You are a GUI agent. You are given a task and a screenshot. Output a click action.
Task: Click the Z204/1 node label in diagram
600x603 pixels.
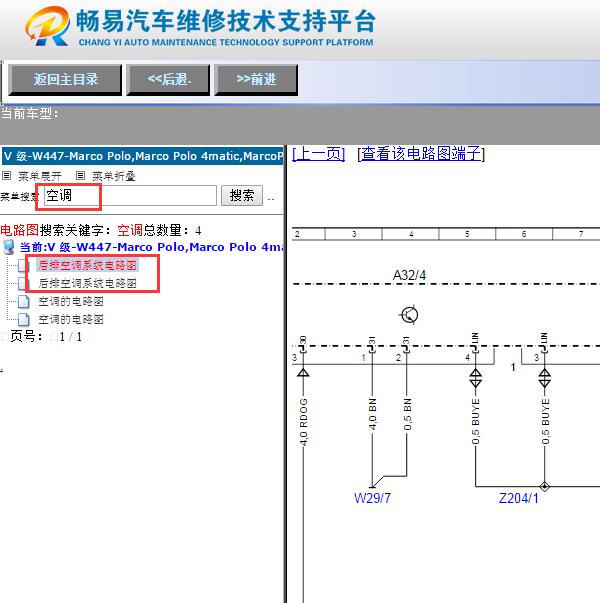(518, 498)
